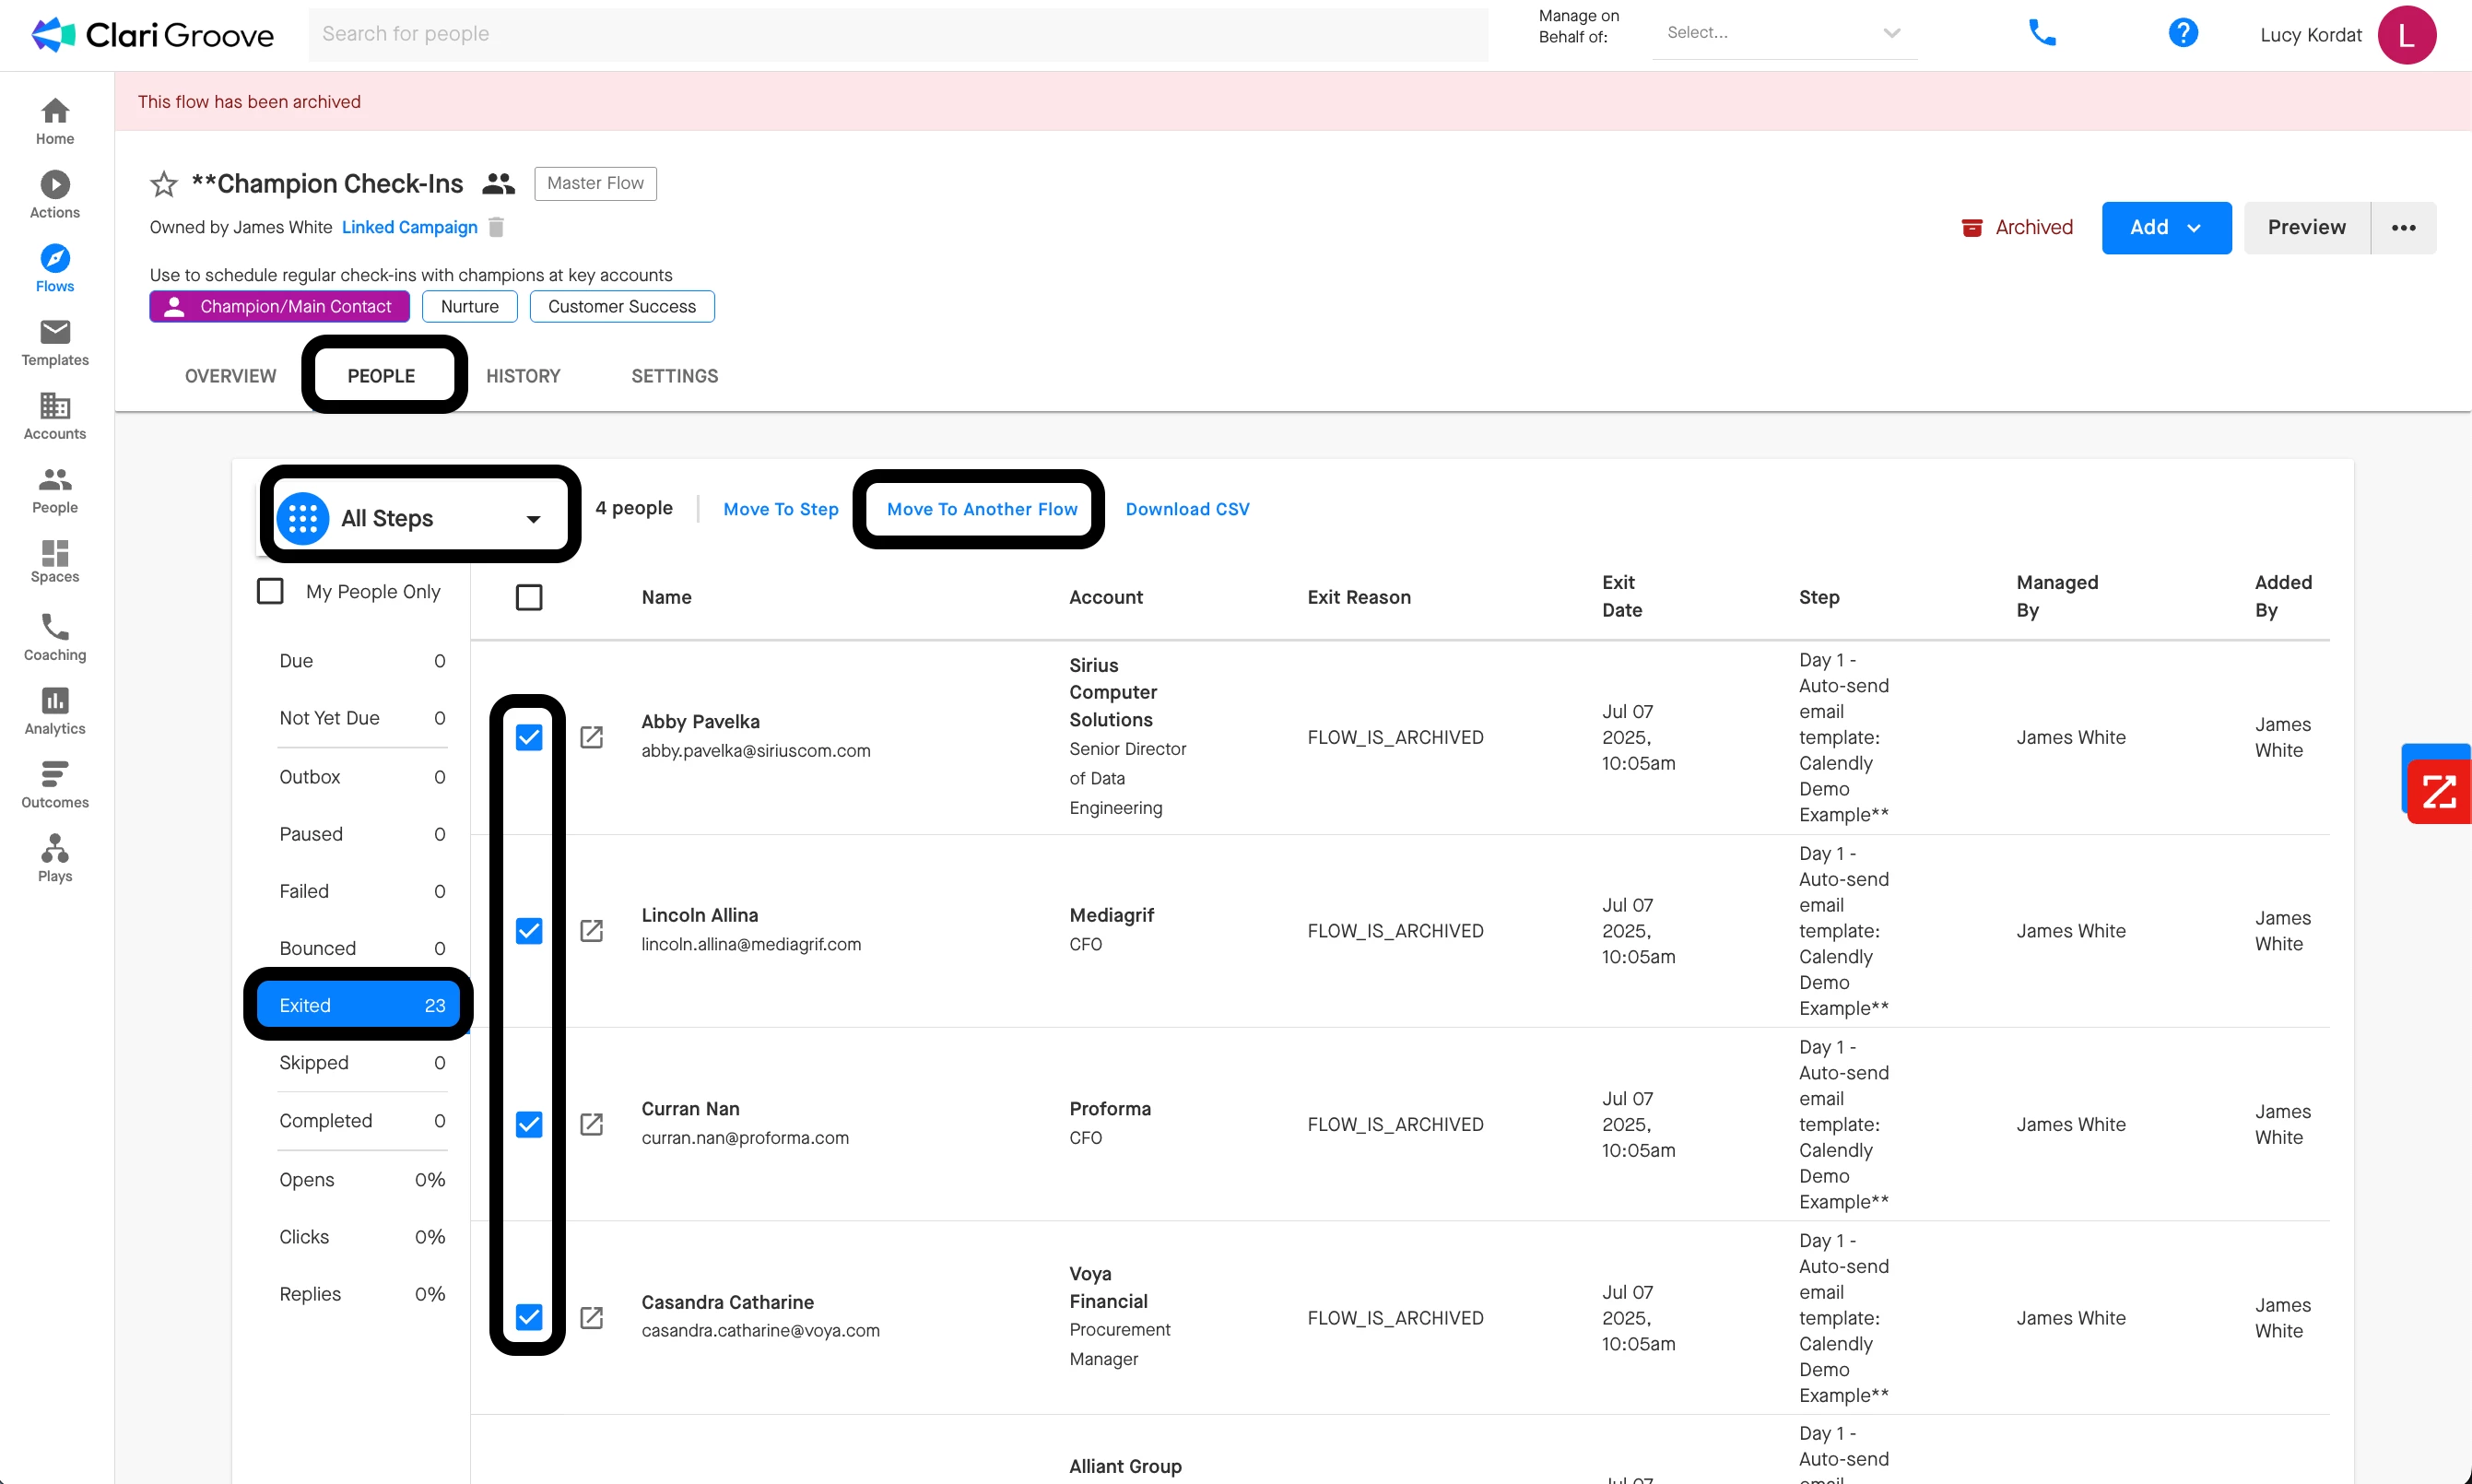
Task: Open the Settings tab
Action: pos(674,376)
